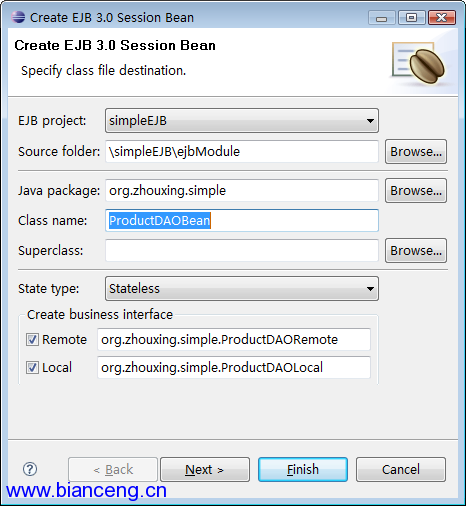The image size is (466, 506).
Task: Click the Eclipse icon in title bar
Action: click(18, 17)
